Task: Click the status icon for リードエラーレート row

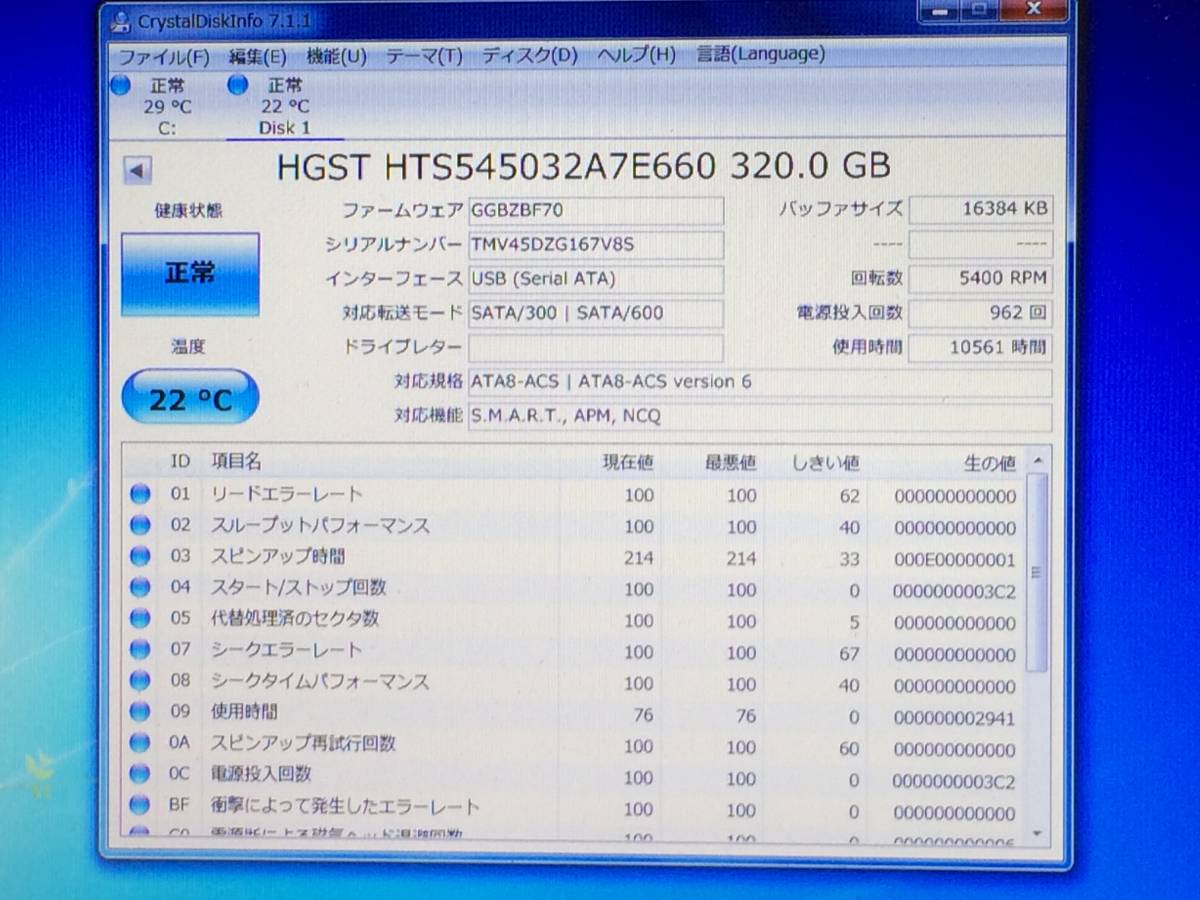Action: (x=140, y=493)
